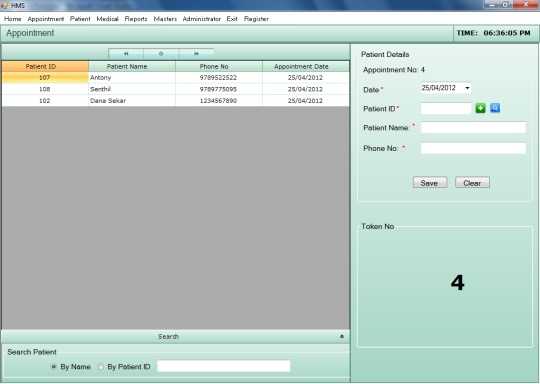Go to previous records with the back arrows
The width and height of the screenshot is (540, 384).
[126, 54]
